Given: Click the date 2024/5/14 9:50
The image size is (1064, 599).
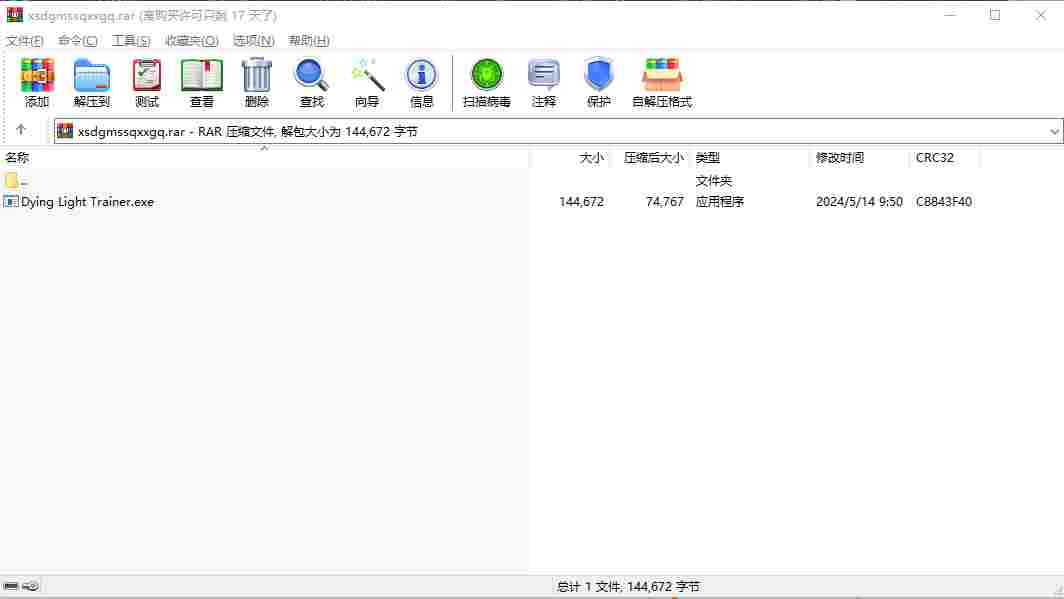Looking at the screenshot, I should (859, 201).
